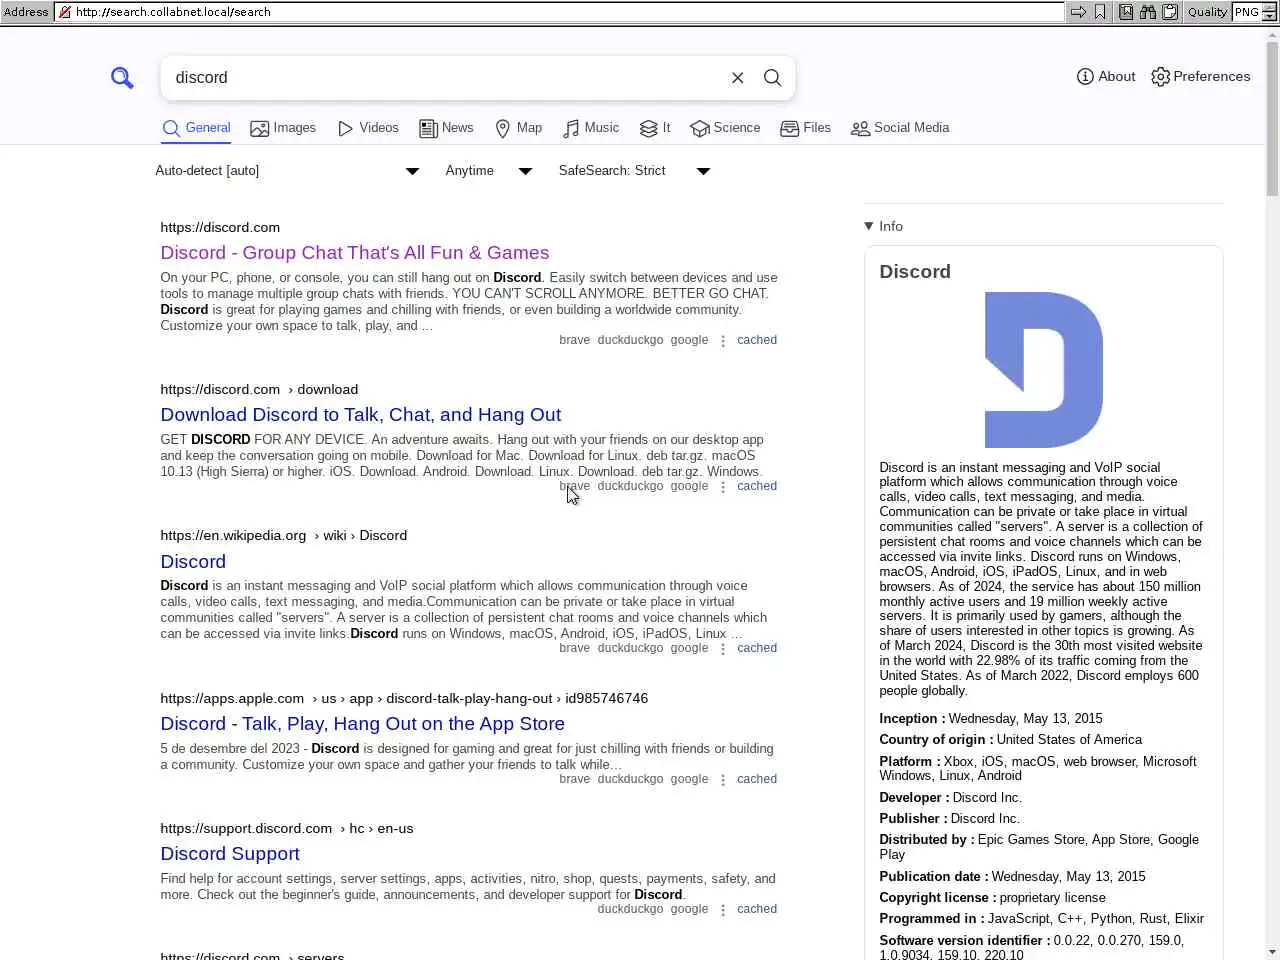Open more options dots on App Store result
1280x960 pixels.
click(x=723, y=780)
